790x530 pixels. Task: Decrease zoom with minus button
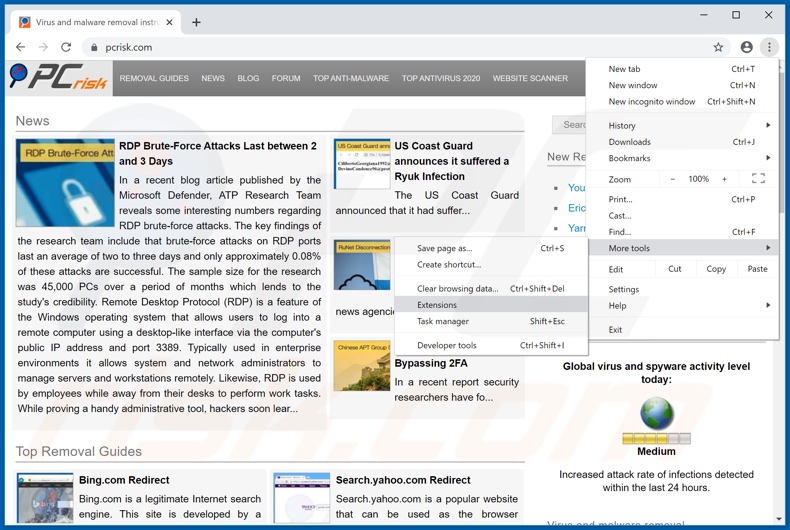click(x=673, y=179)
